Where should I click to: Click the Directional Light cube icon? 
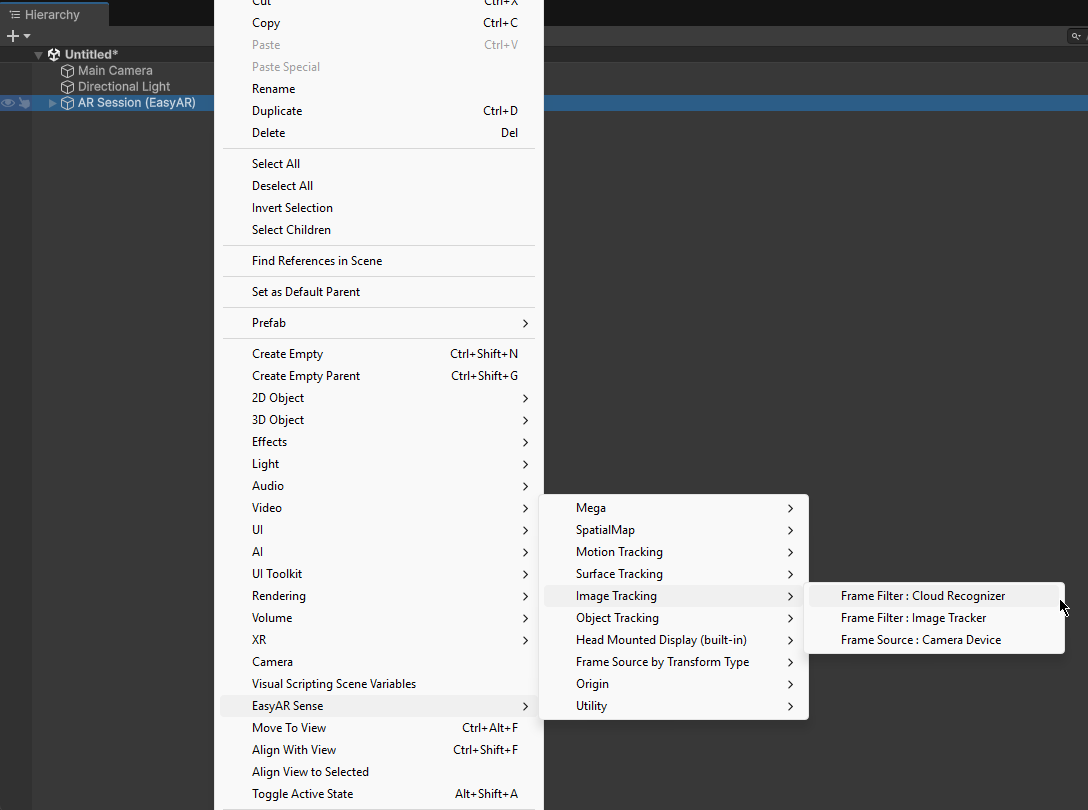click(x=68, y=87)
